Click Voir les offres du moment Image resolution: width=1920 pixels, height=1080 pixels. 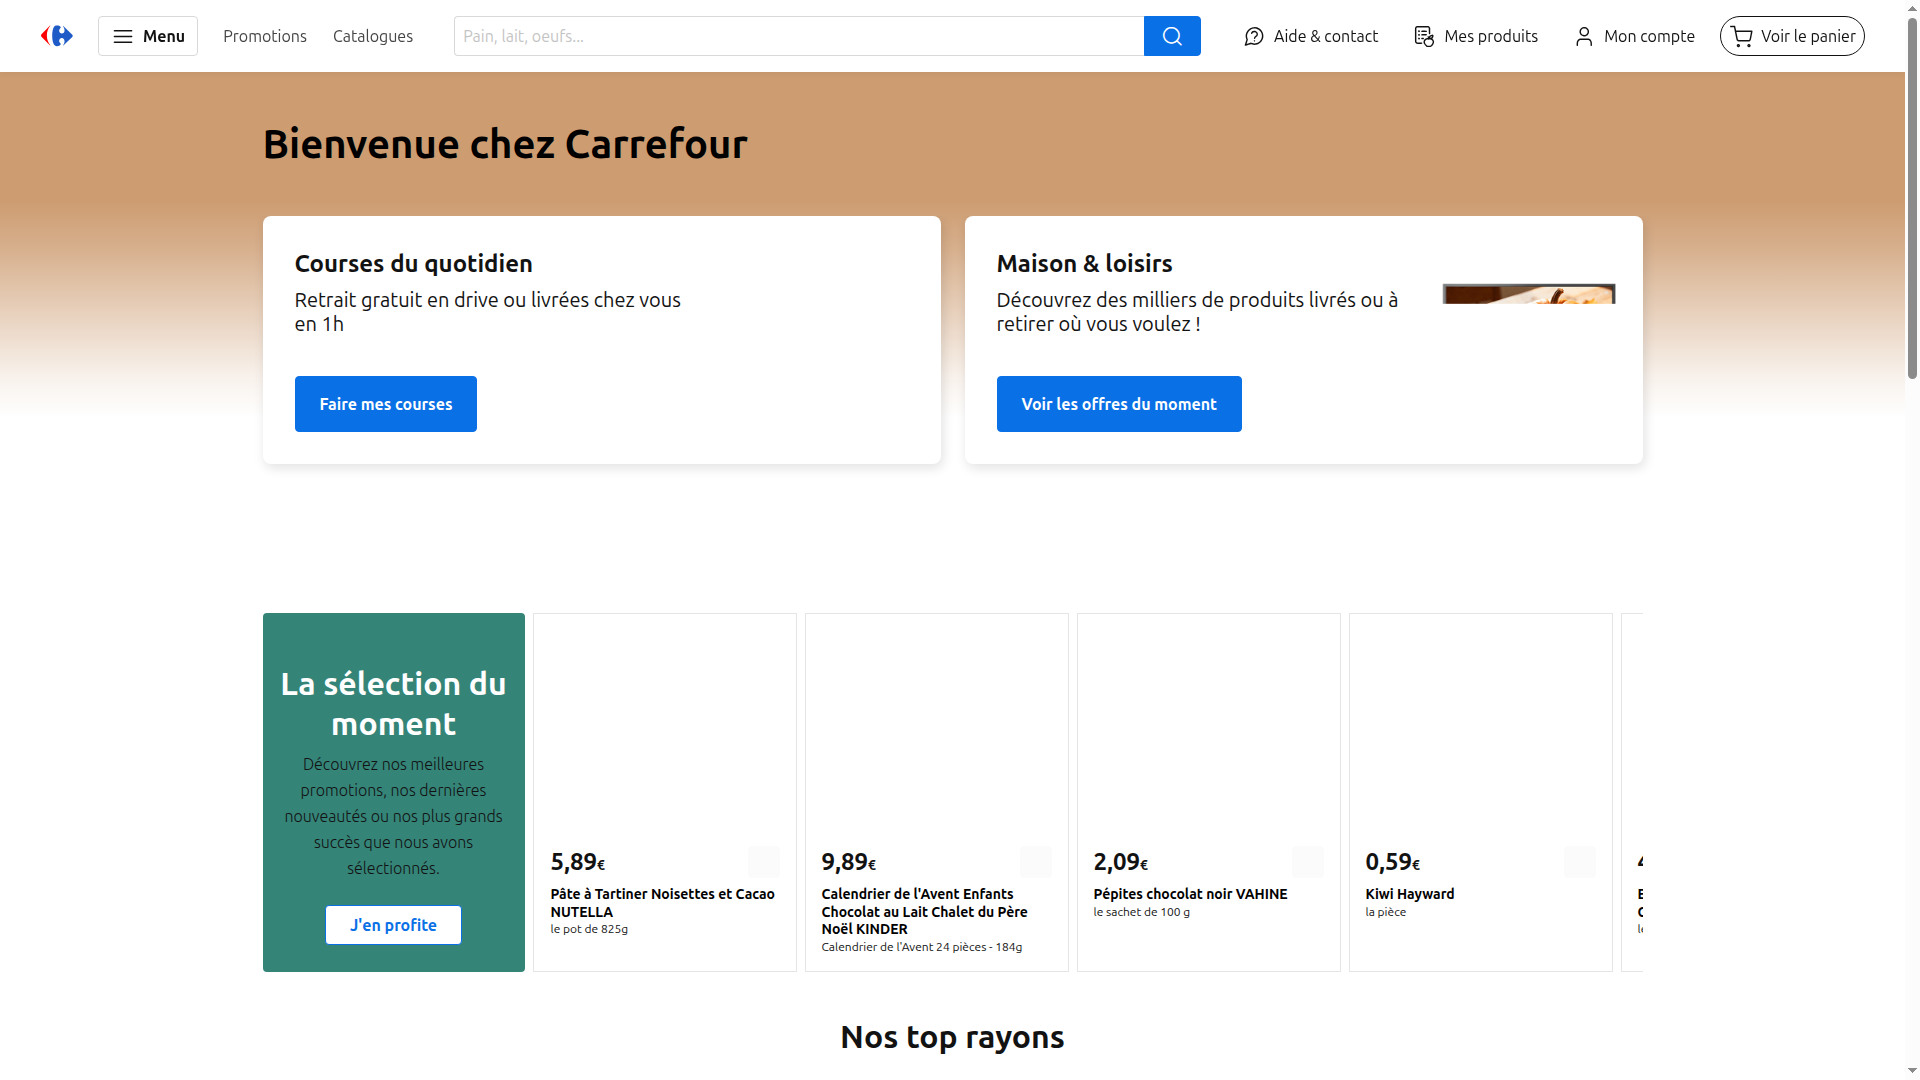[x=1118, y=403]
